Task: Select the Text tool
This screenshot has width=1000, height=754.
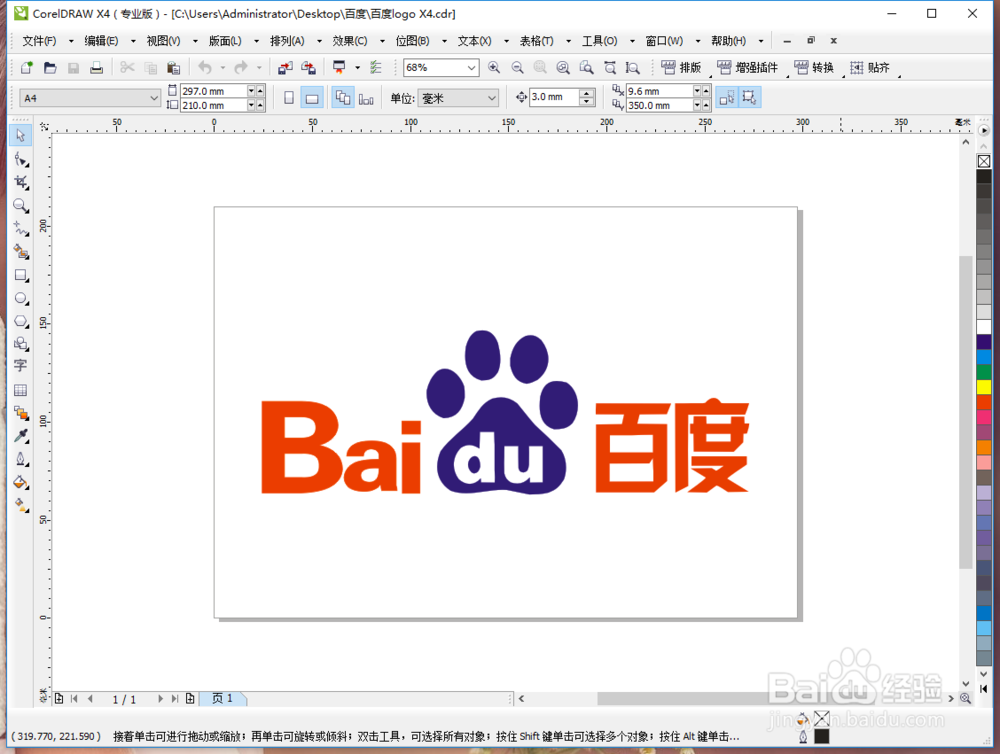Action: coord(20,366)
